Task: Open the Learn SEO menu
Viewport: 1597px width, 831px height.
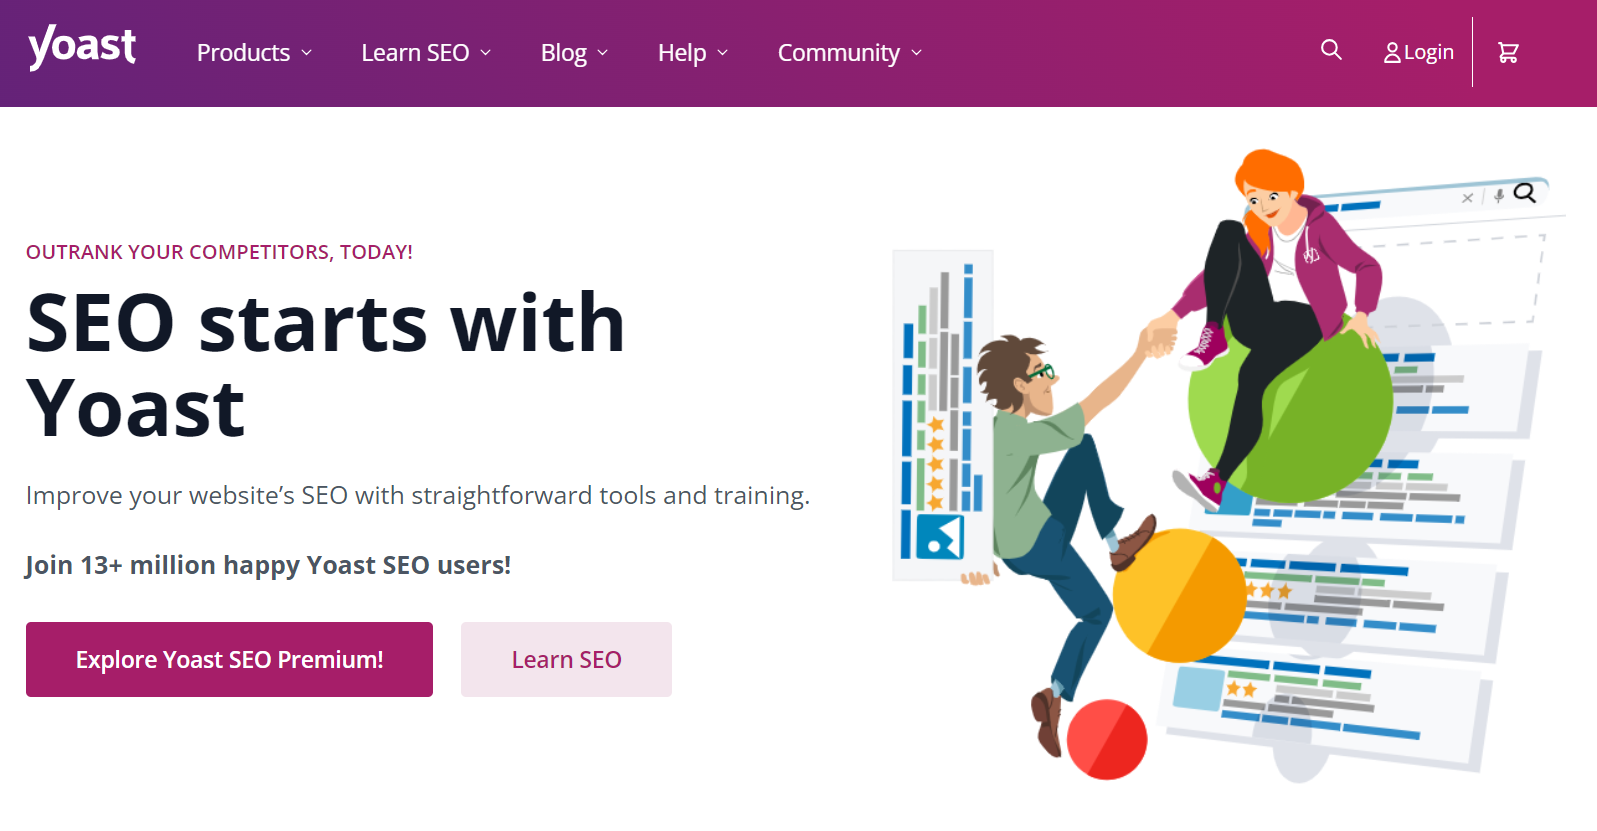Action: (x=426, y=53)
